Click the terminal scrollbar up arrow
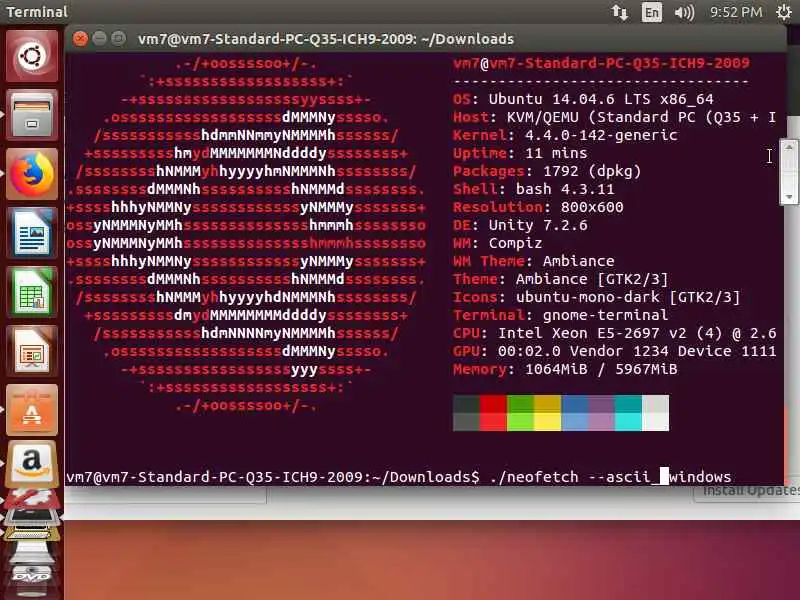This screenshot has height=600, width=800. point(789,147)
